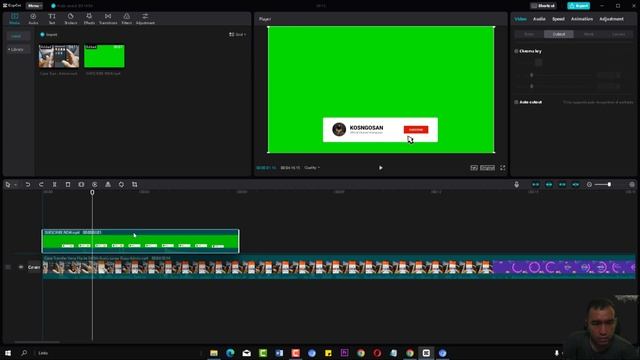Open the Media tab in top toolbar
This screenshot has width=640, height=360.
pyautogui.click(x=14, y=18)
